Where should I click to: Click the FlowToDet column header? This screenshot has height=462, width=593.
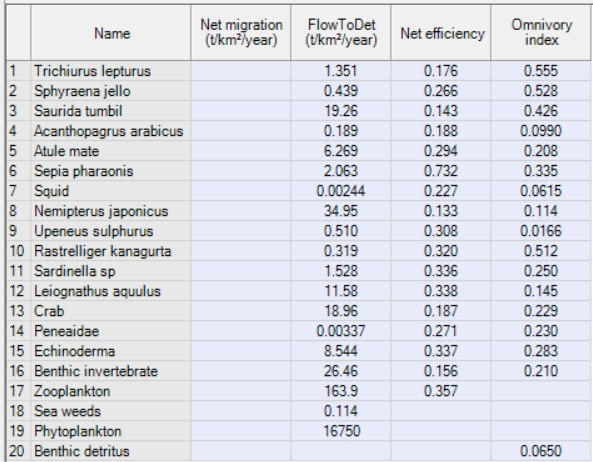click(x=341, y=33)
